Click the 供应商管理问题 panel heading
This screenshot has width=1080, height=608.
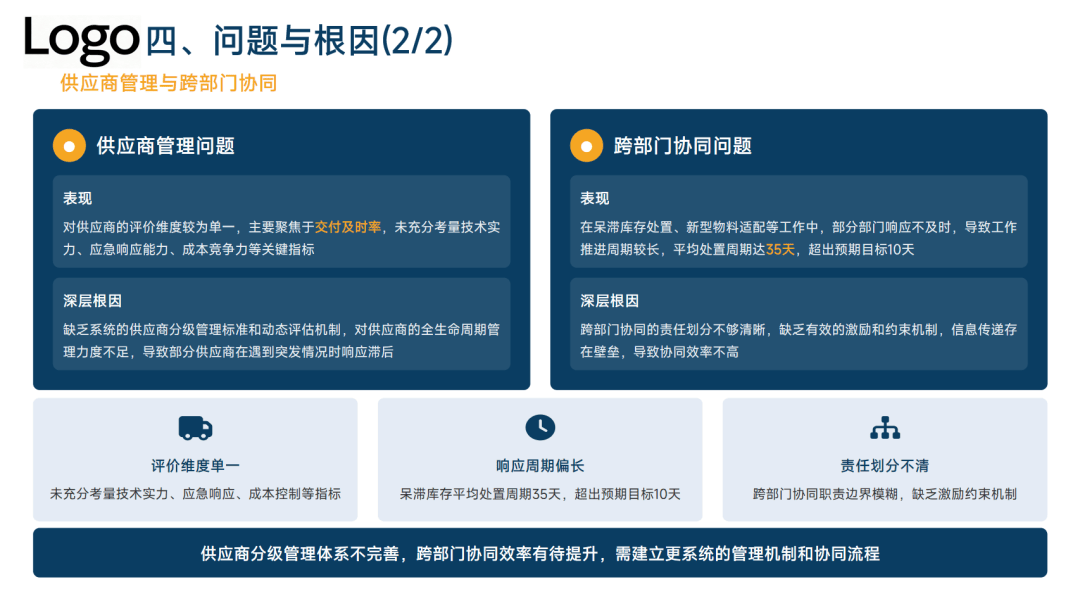point(165,146)
